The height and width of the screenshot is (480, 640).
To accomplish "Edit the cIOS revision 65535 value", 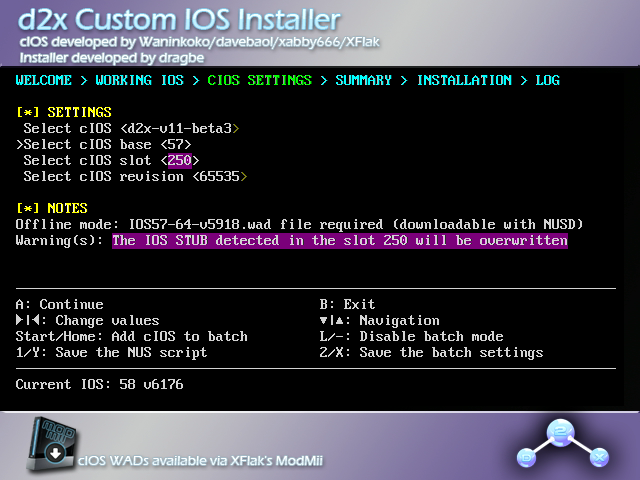I will click(220, 176).
